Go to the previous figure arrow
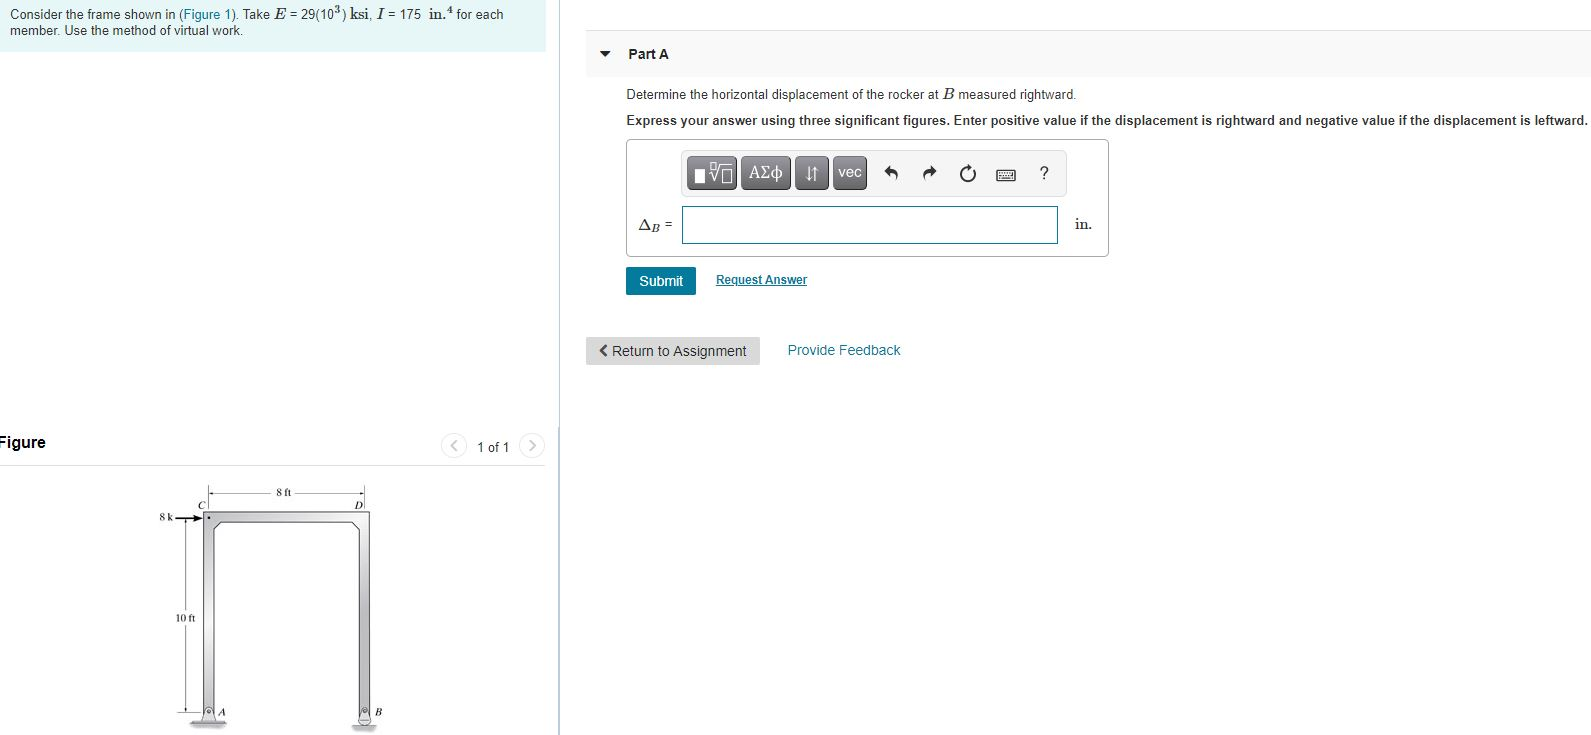Image resolution: width=1591 pixels, height=735 pixels. [454, 446]
